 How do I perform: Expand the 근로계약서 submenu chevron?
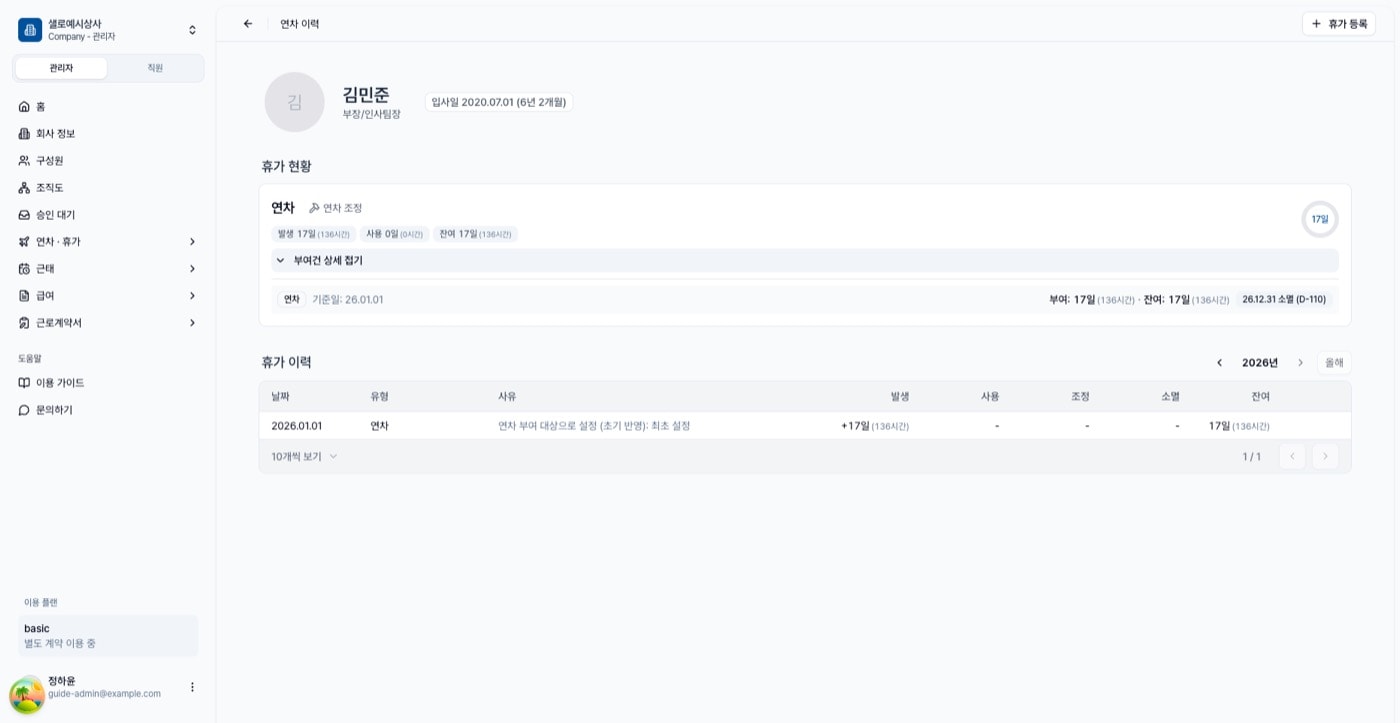[192, 322]
